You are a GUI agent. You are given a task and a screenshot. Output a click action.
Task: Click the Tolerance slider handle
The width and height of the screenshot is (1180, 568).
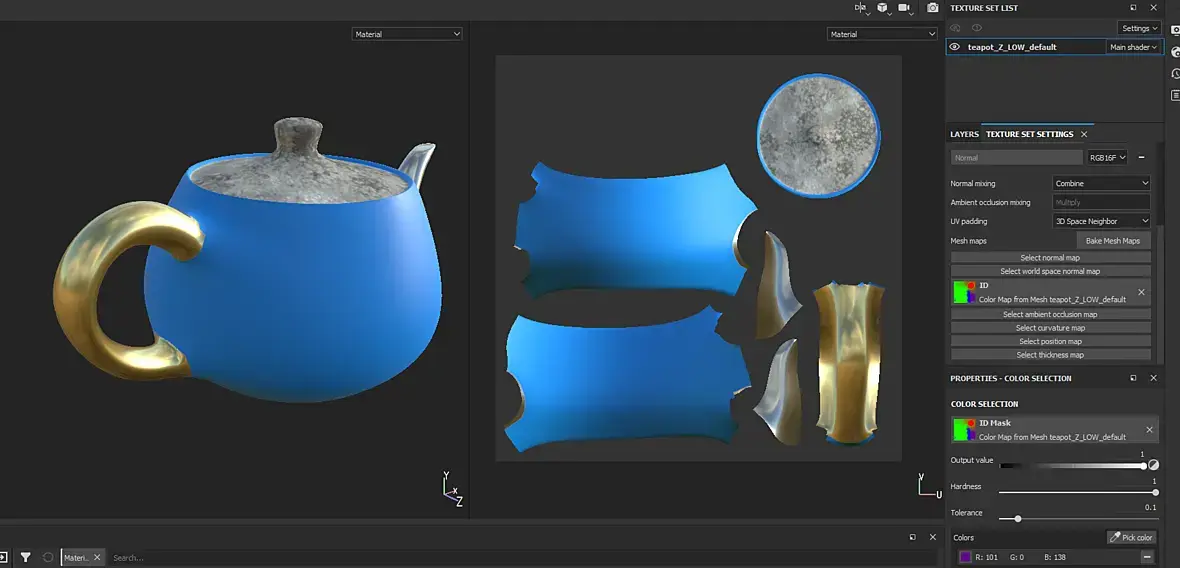tap(1017, 518)
